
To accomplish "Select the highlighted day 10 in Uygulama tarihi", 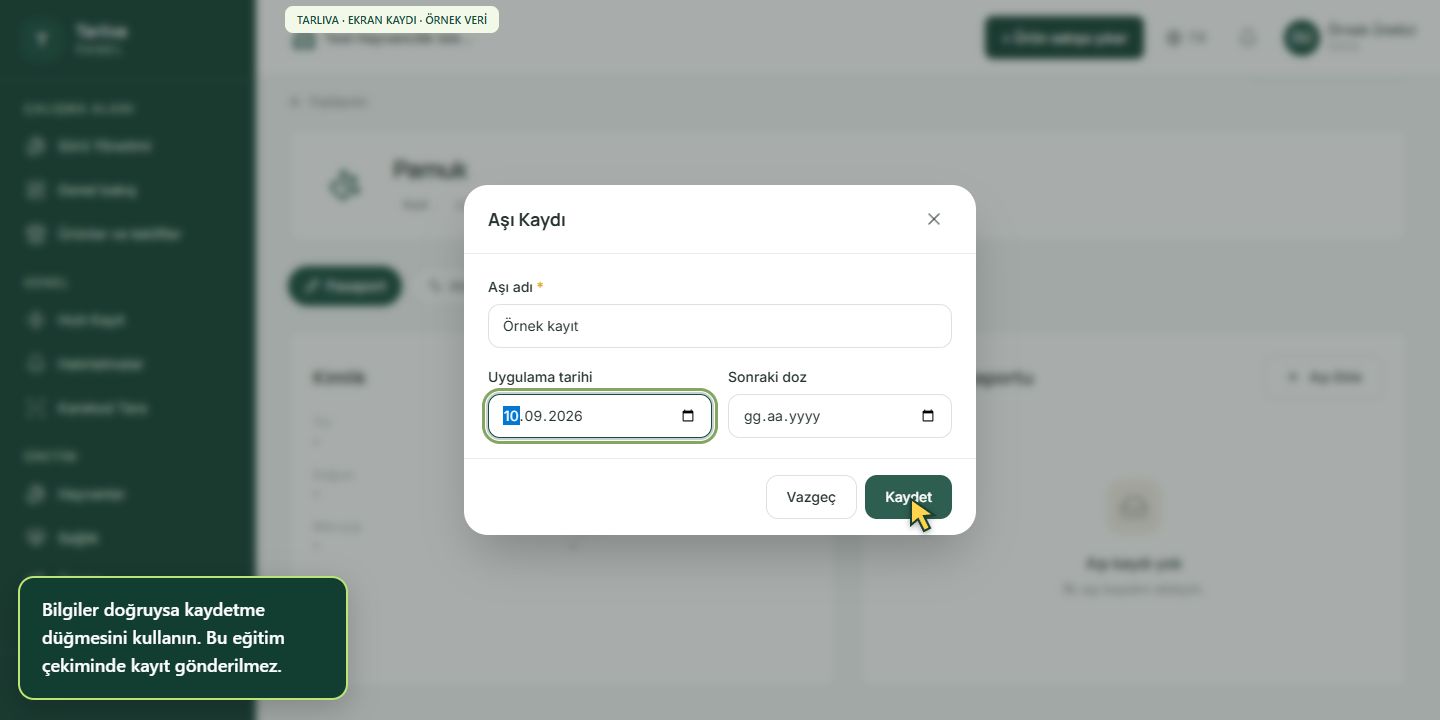I will tap(511, 416).
